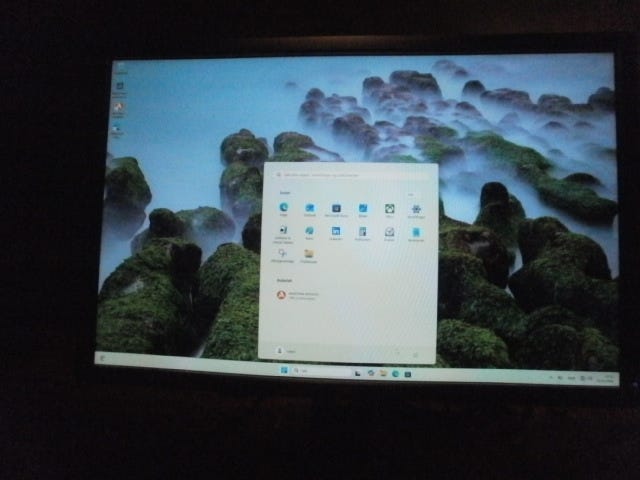The width and height of the screenshot is (640, 480).
Task: Open the recommended item with orange icon
Action: pyautogui.click(x=298, y=295)
